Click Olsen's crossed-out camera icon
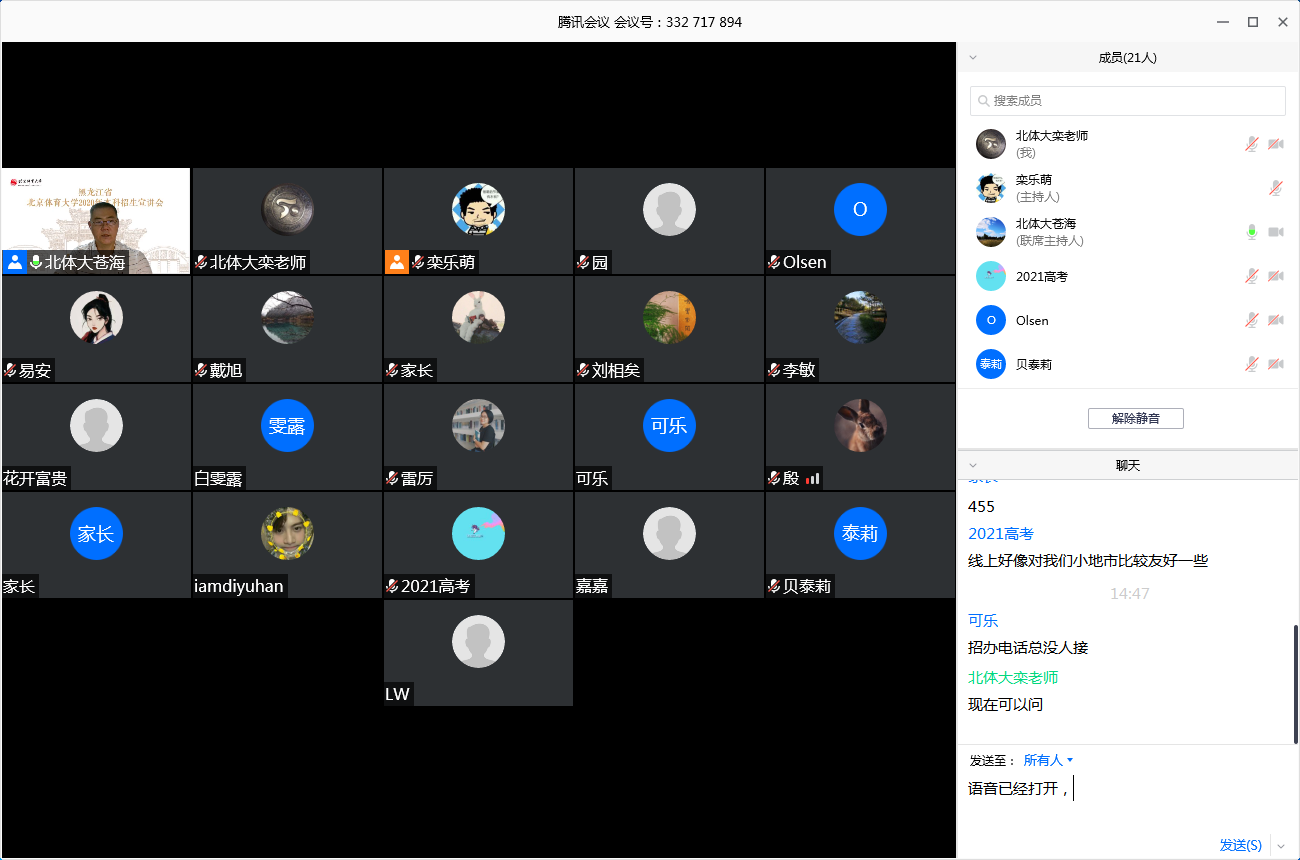Image resolution: width=1300 pixels, height=860 pixels. click(1275, 320)
